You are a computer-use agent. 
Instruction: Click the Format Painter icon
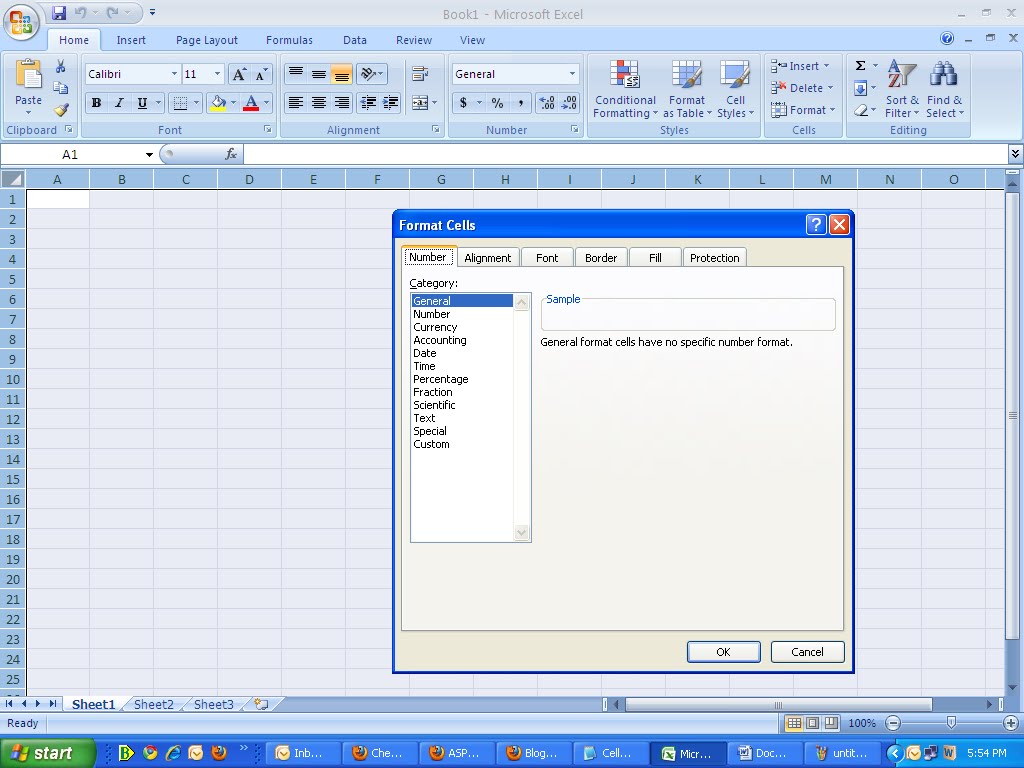point(61,110)
